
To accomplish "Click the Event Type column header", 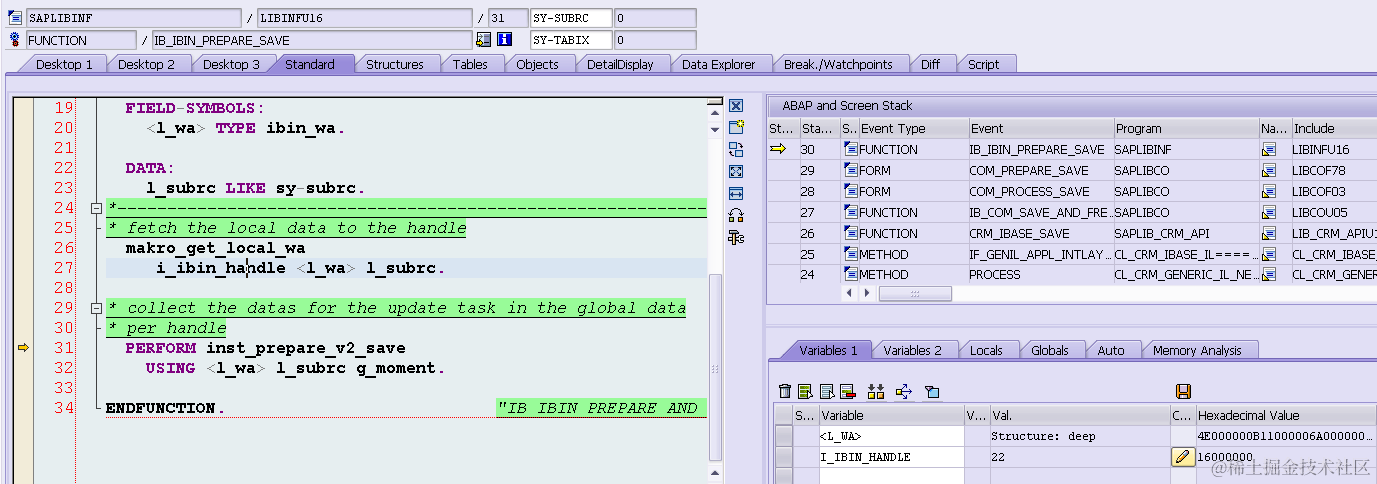I will tap(913, 128).
